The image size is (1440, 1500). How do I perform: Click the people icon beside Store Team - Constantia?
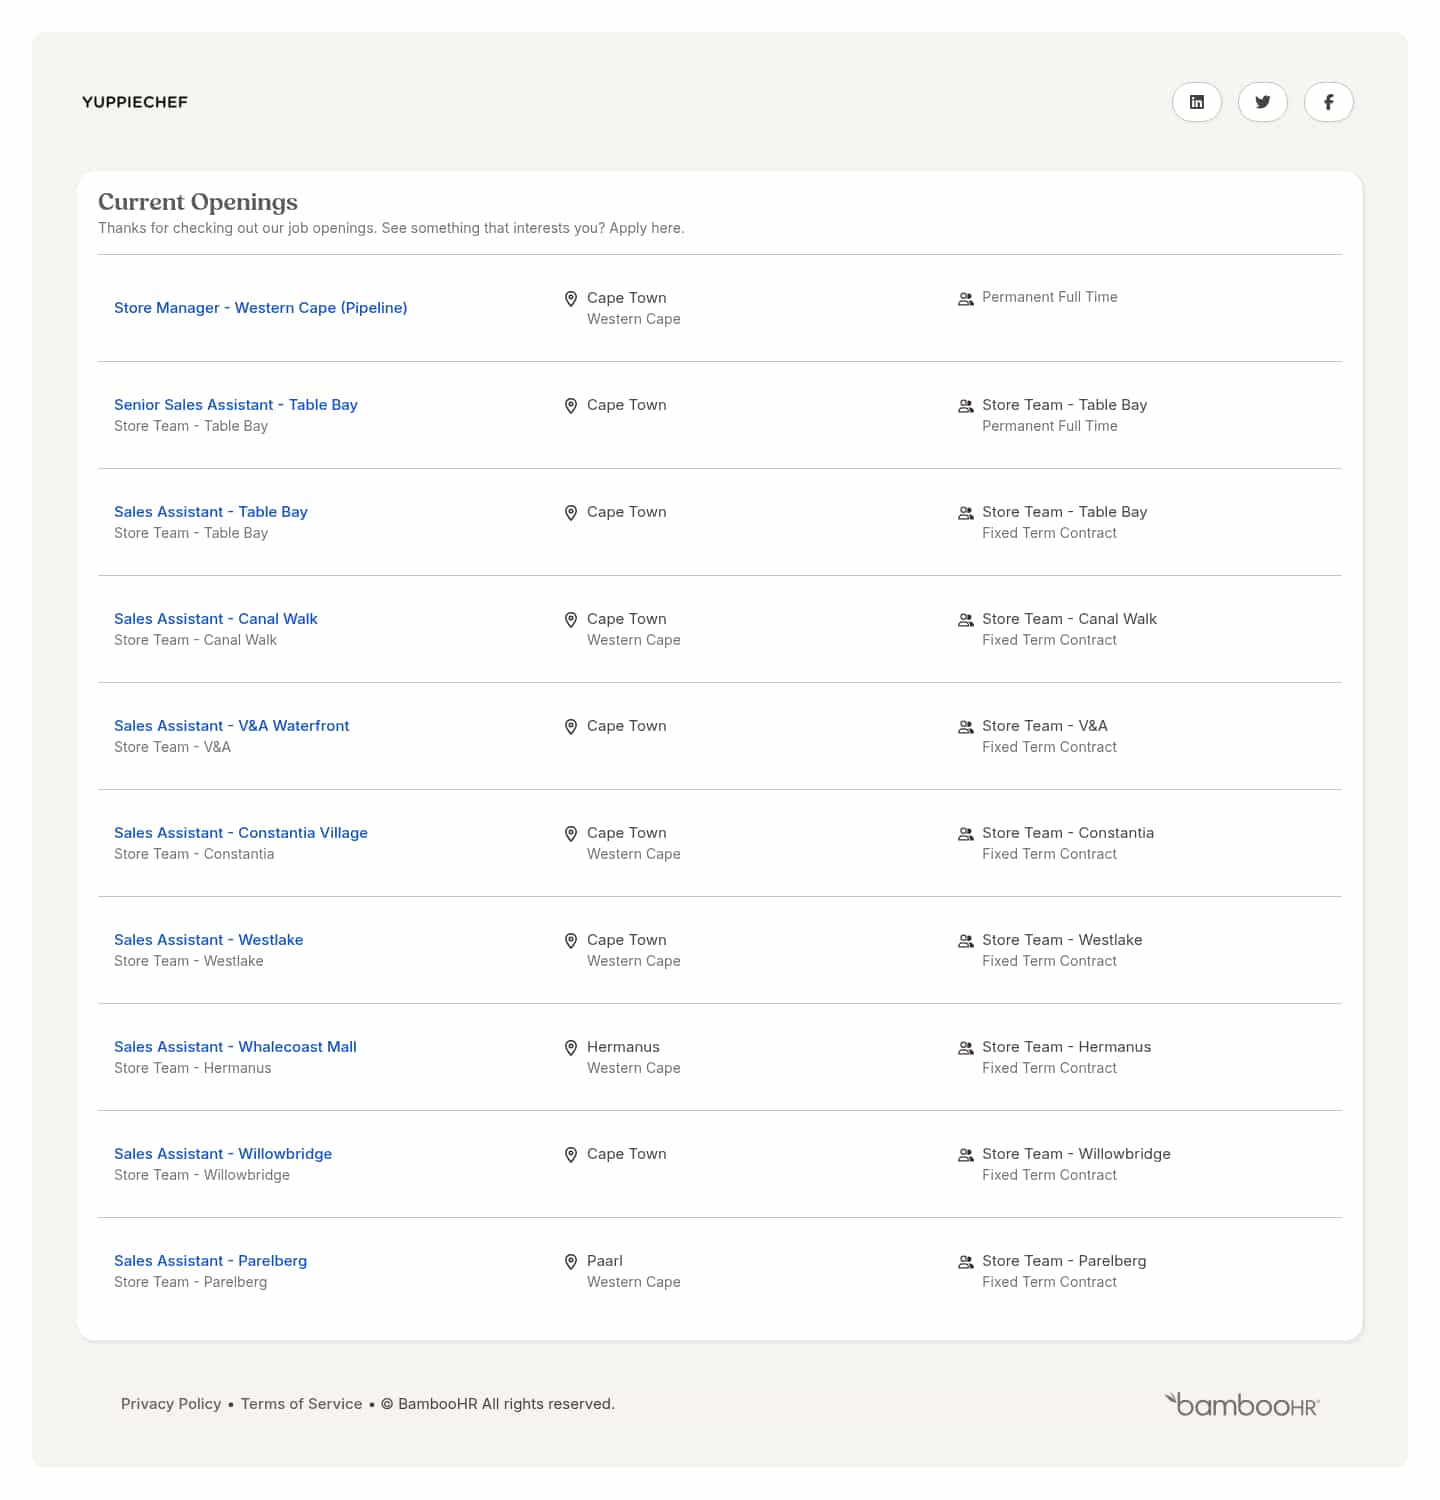pyautogui.click(x=966, y=834)
